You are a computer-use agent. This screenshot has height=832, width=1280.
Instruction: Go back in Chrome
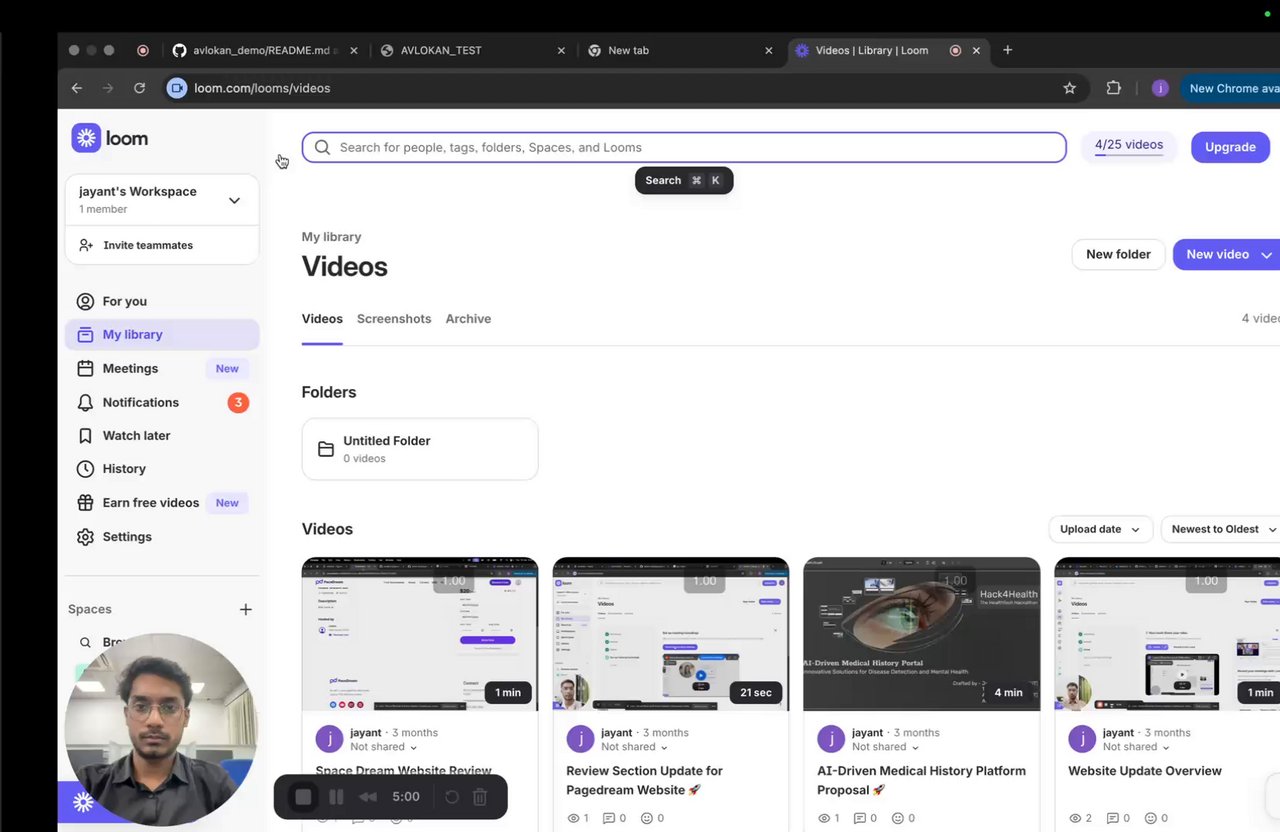click(77, 88)
